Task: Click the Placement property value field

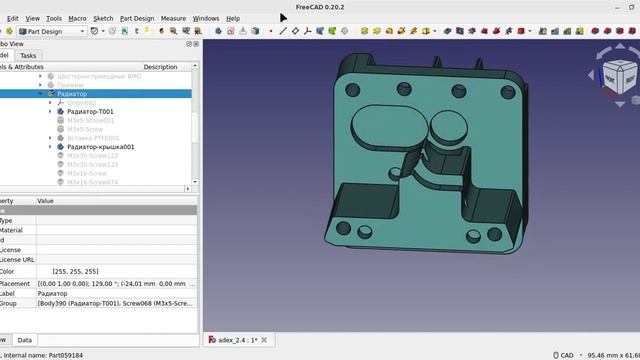Action: coord(116,283)
